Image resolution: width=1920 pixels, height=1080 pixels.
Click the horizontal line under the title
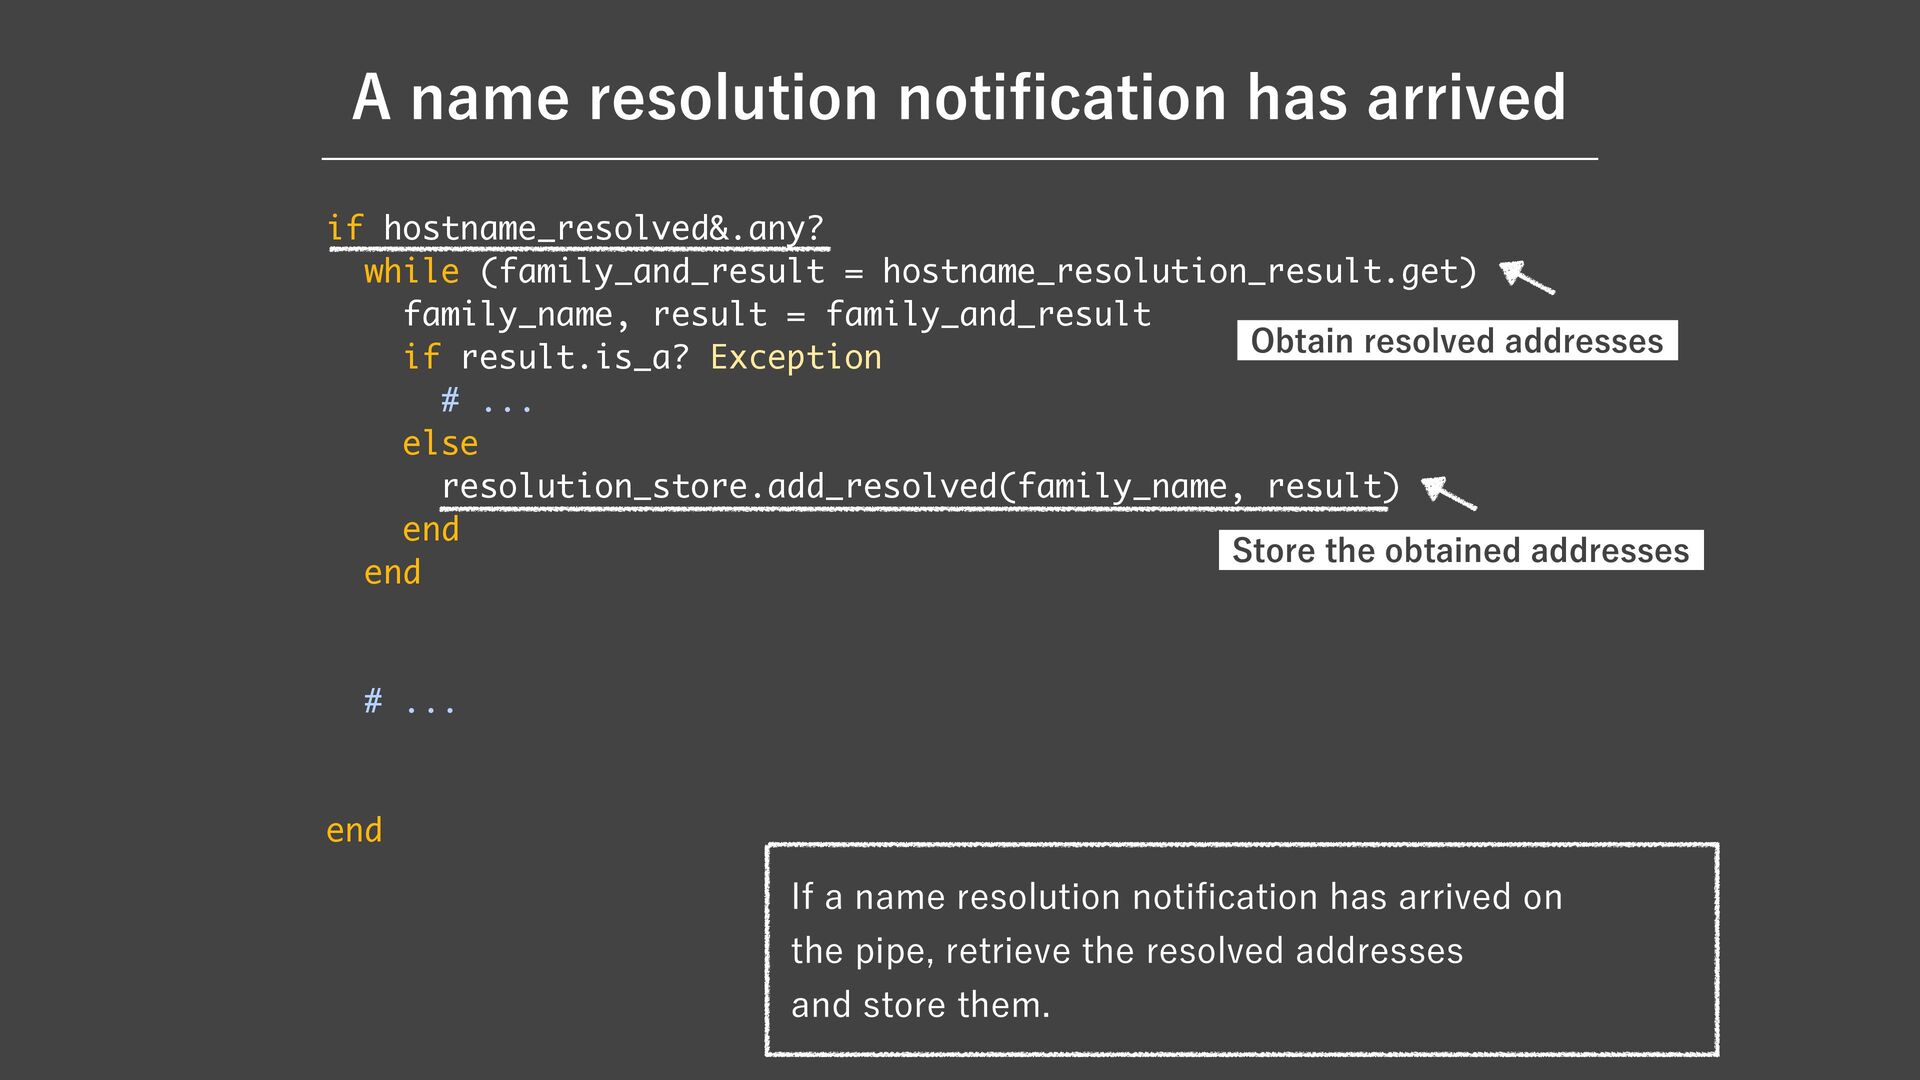958,159
